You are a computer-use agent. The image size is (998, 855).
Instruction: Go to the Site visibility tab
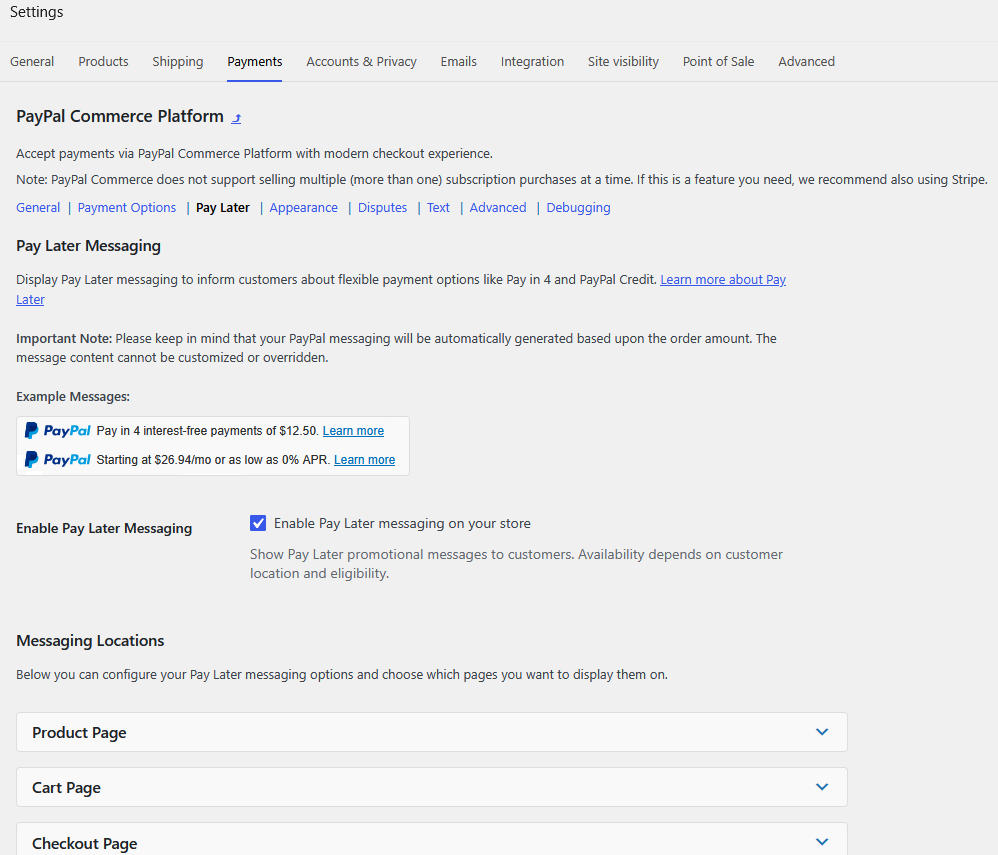[x=623, y=62]
